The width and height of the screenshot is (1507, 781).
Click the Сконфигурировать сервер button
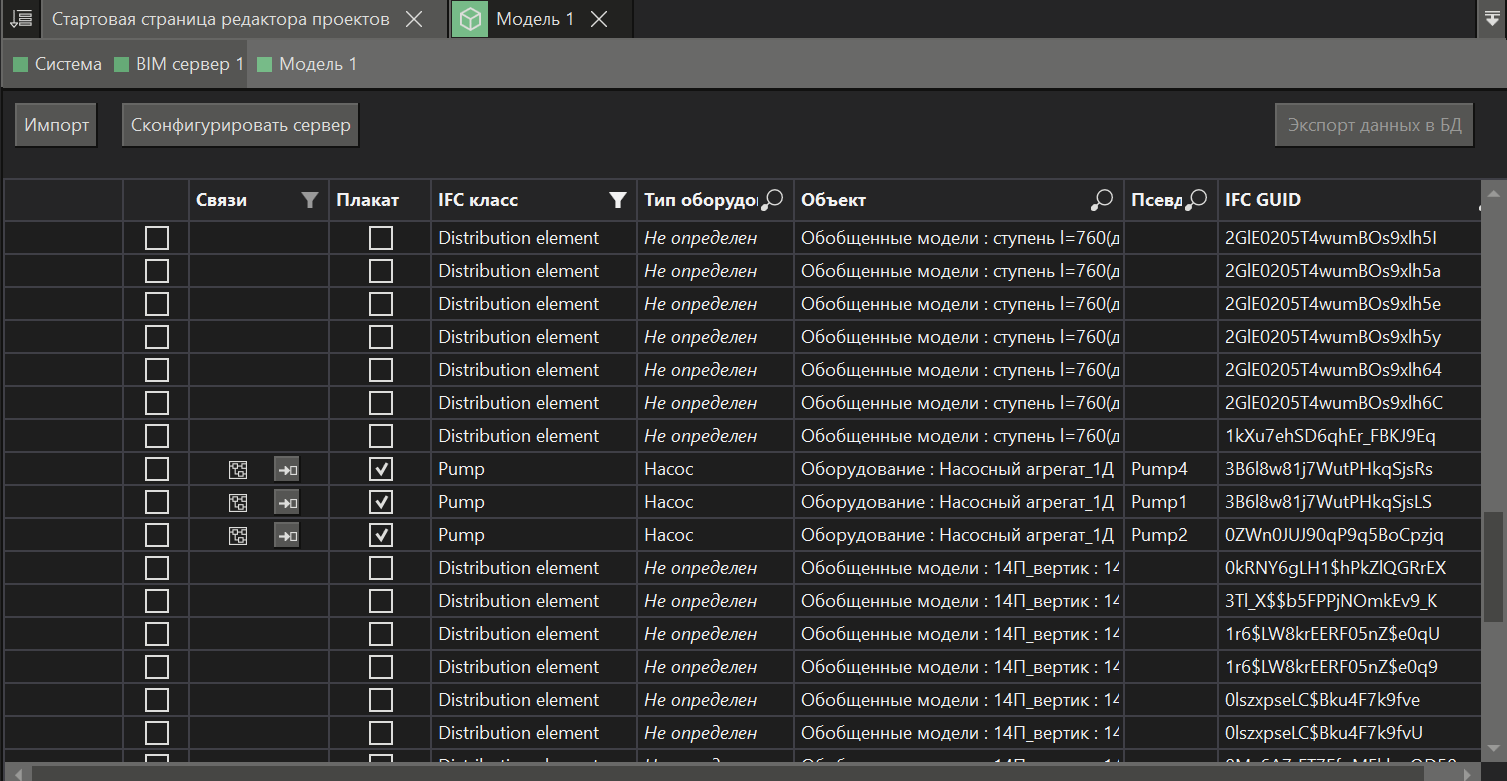240,126
